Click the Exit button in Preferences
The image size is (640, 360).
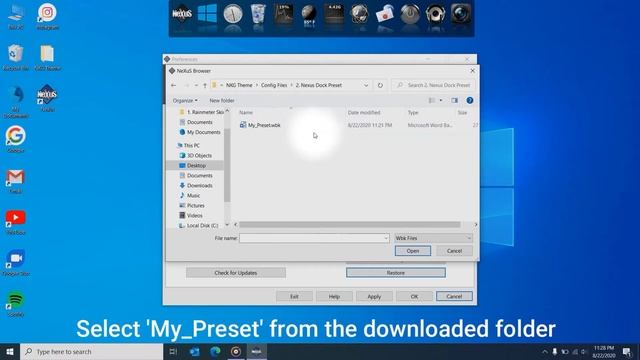point(294,296)
